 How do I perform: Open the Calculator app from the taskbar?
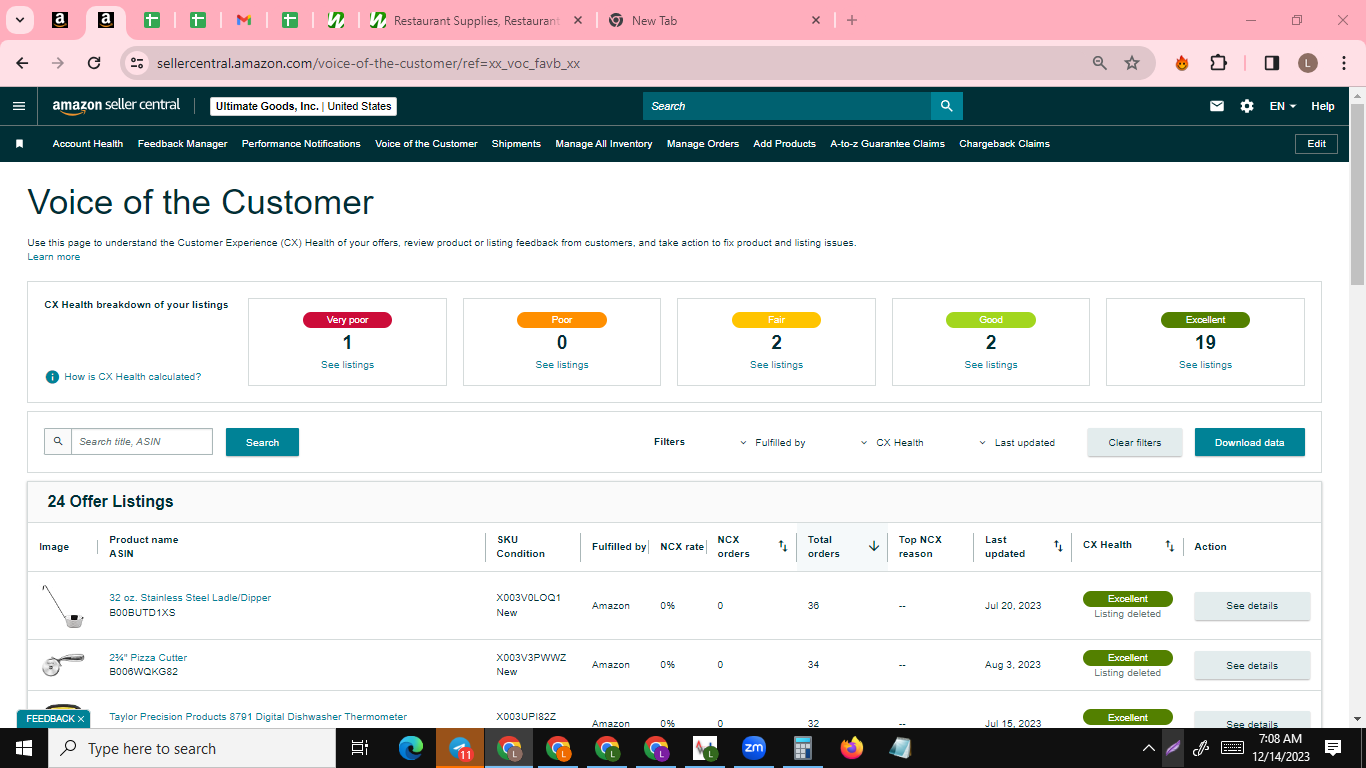coord(802,748)
